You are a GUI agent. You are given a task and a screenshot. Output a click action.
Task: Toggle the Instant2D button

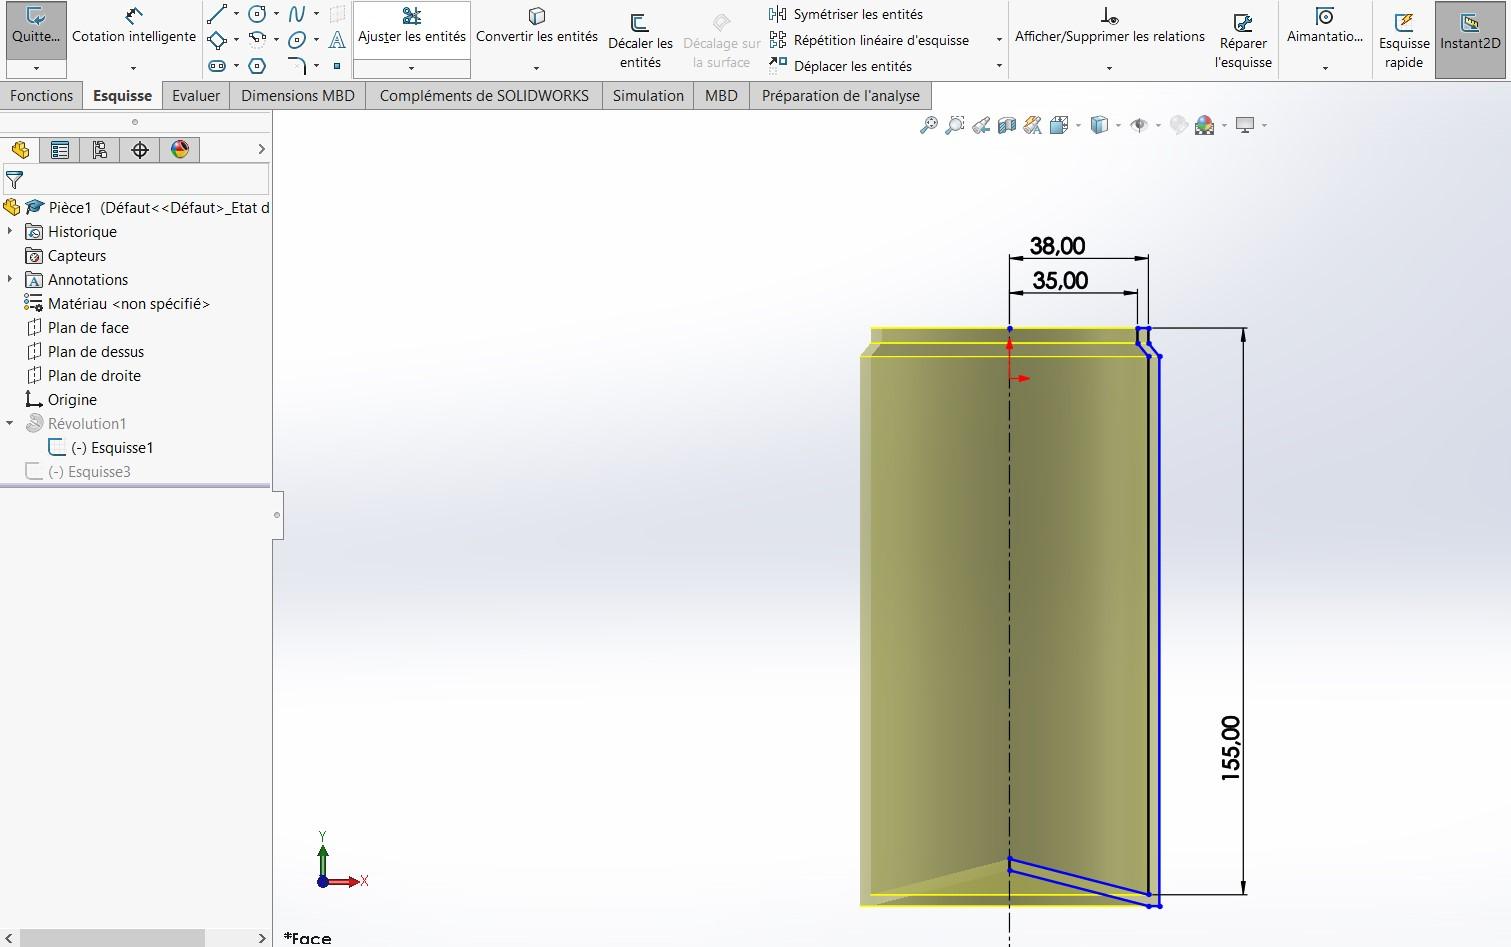tap(1470, 40)
